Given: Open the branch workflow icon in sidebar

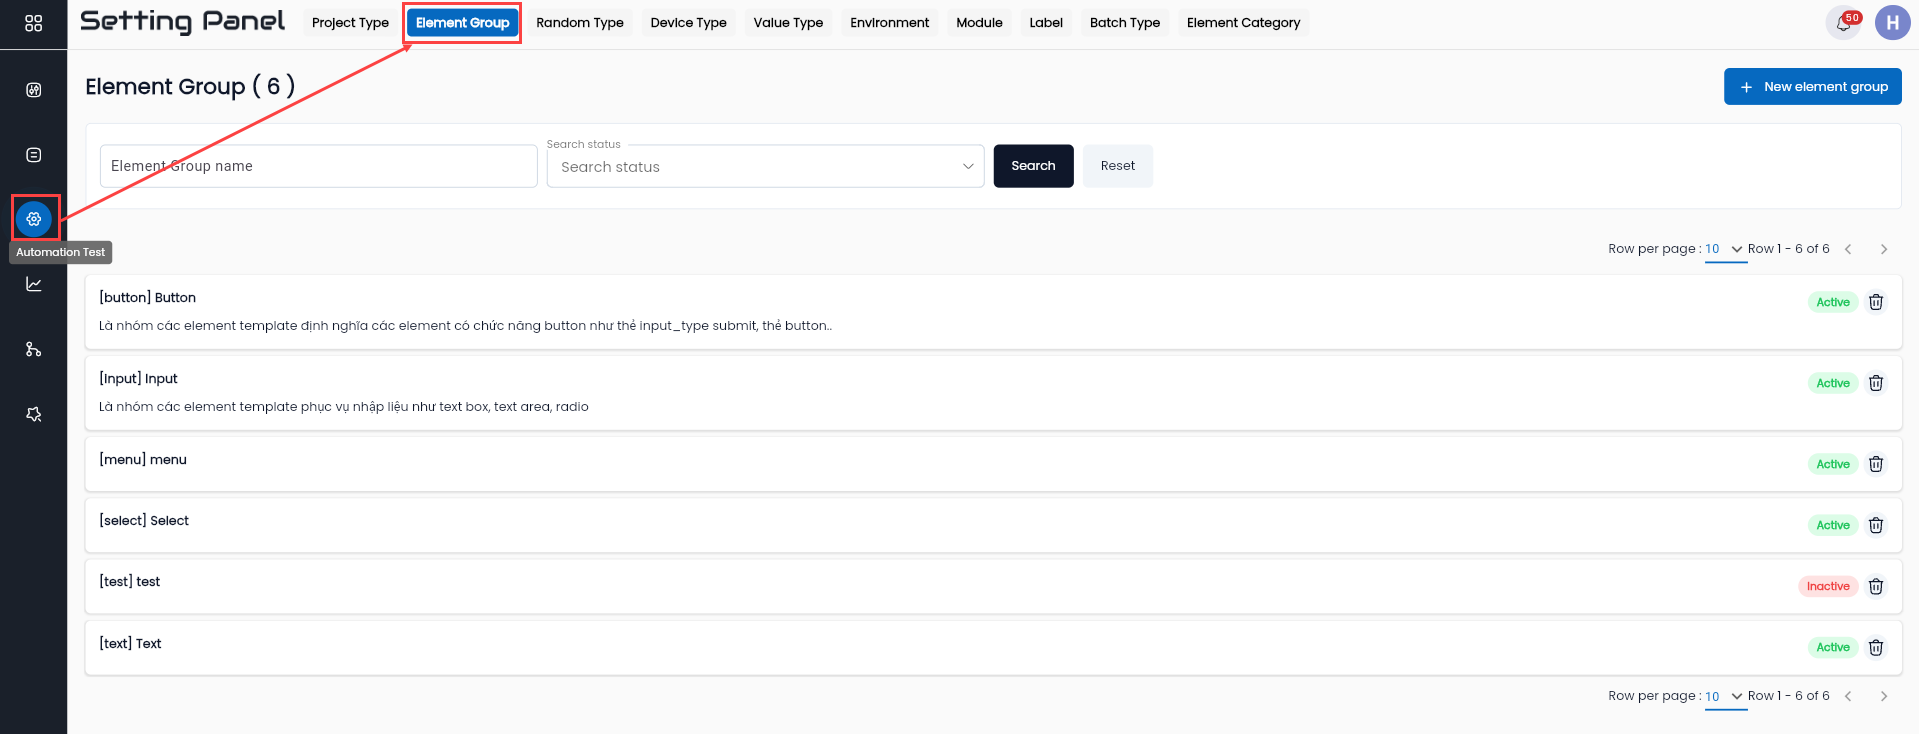Looking at the screenshot, I should click(x=33, y=349).
